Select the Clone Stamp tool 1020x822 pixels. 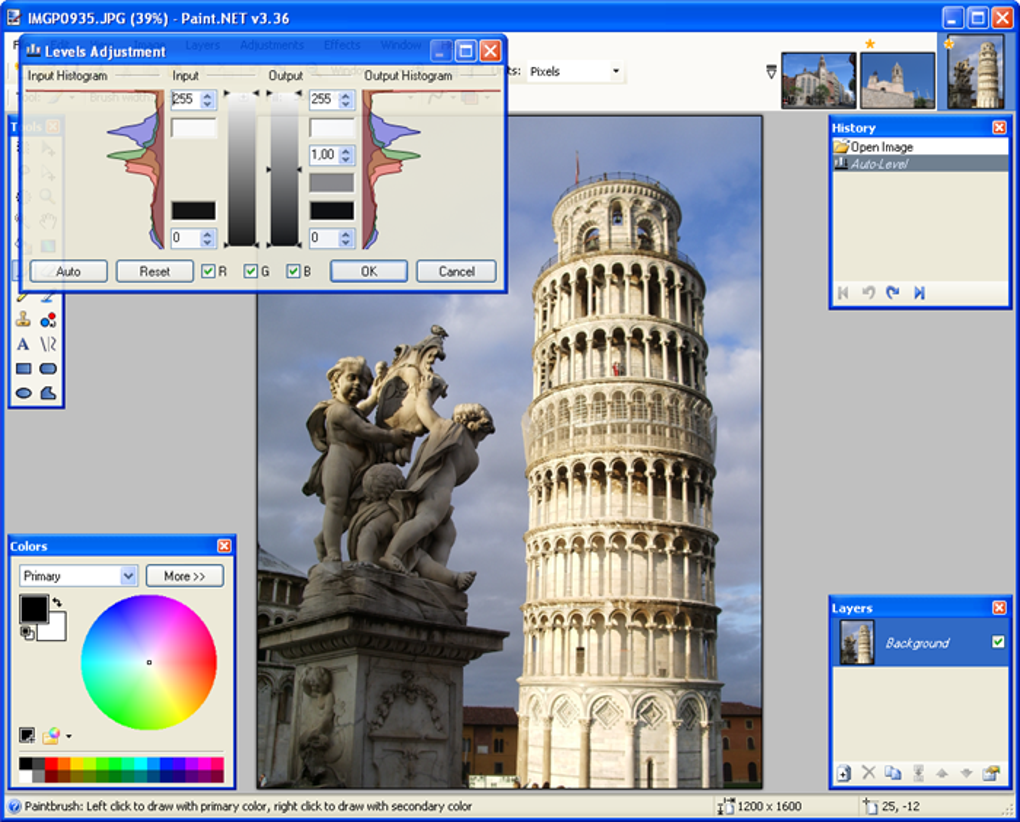click(23, 319)
